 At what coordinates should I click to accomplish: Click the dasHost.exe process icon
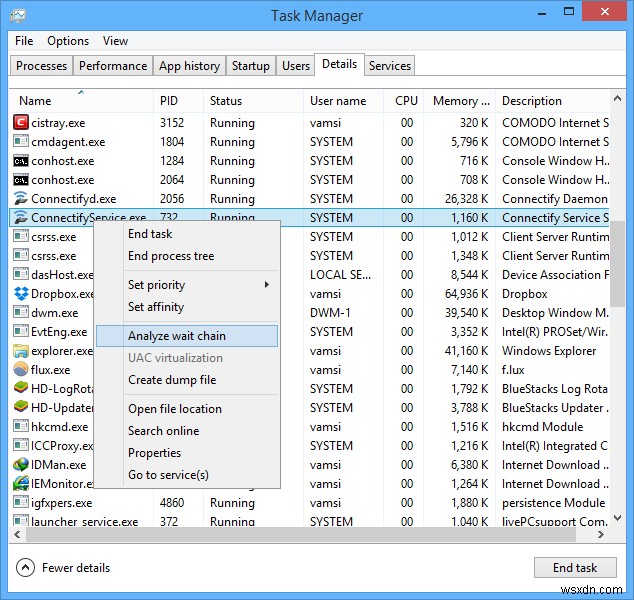(21, 275)
